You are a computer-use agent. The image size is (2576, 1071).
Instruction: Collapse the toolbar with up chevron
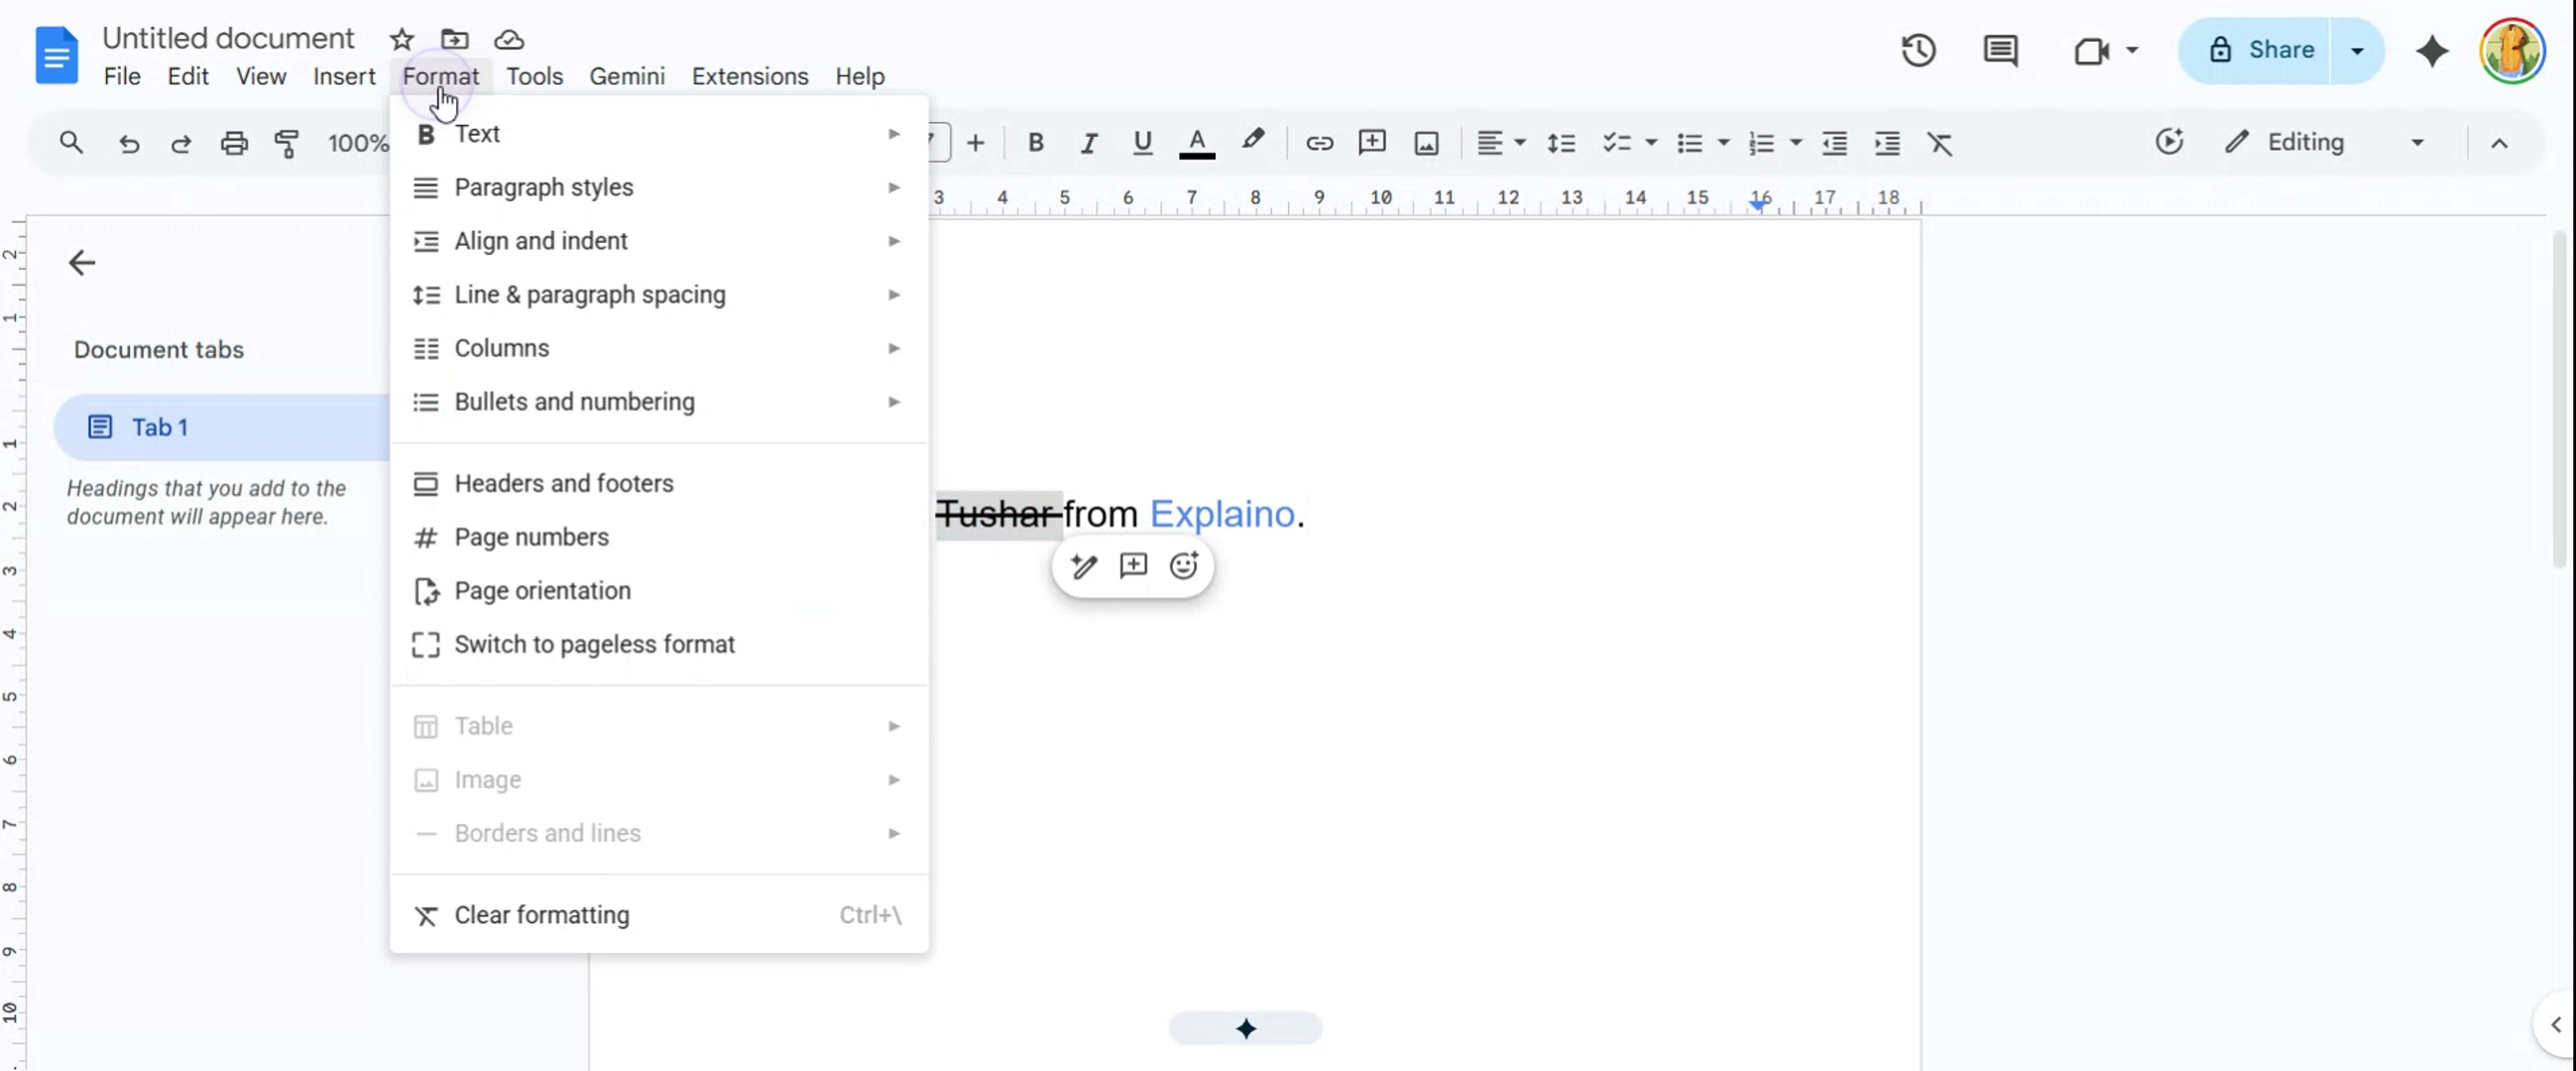click(x=2498, y=143)
